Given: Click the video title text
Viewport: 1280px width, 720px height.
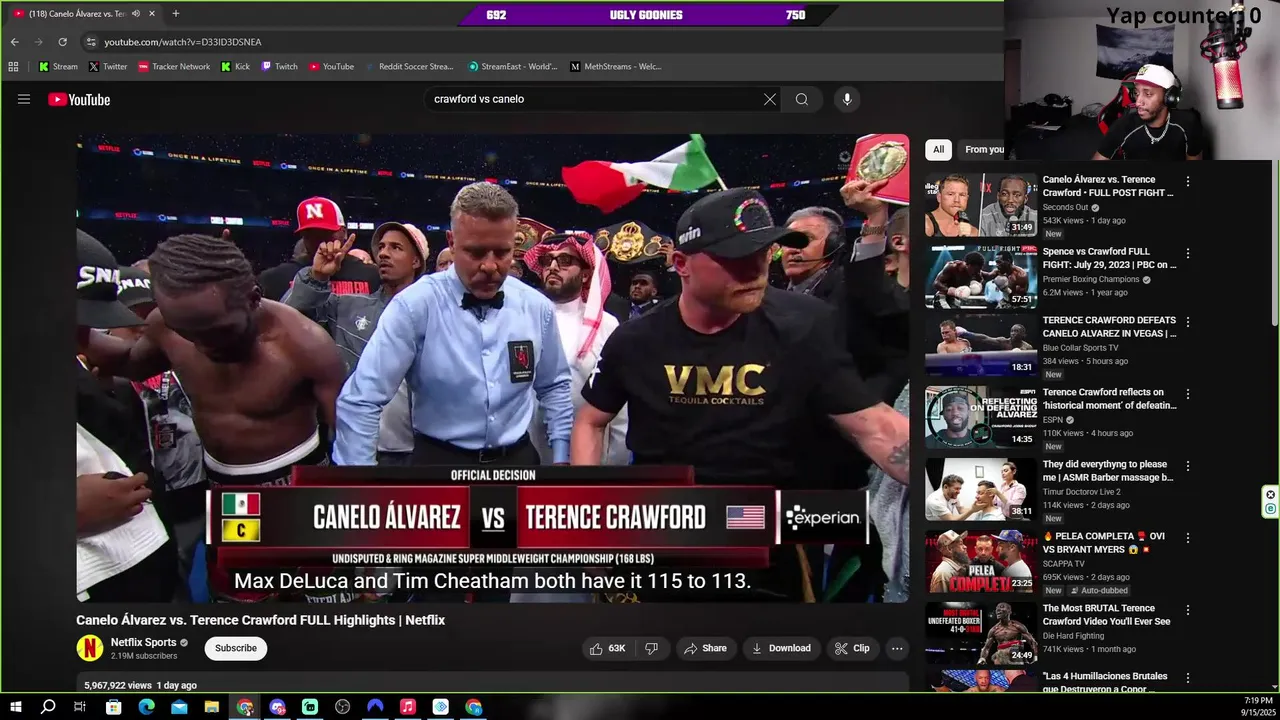Looking at the screenshot, I should [x=261, y=620].
